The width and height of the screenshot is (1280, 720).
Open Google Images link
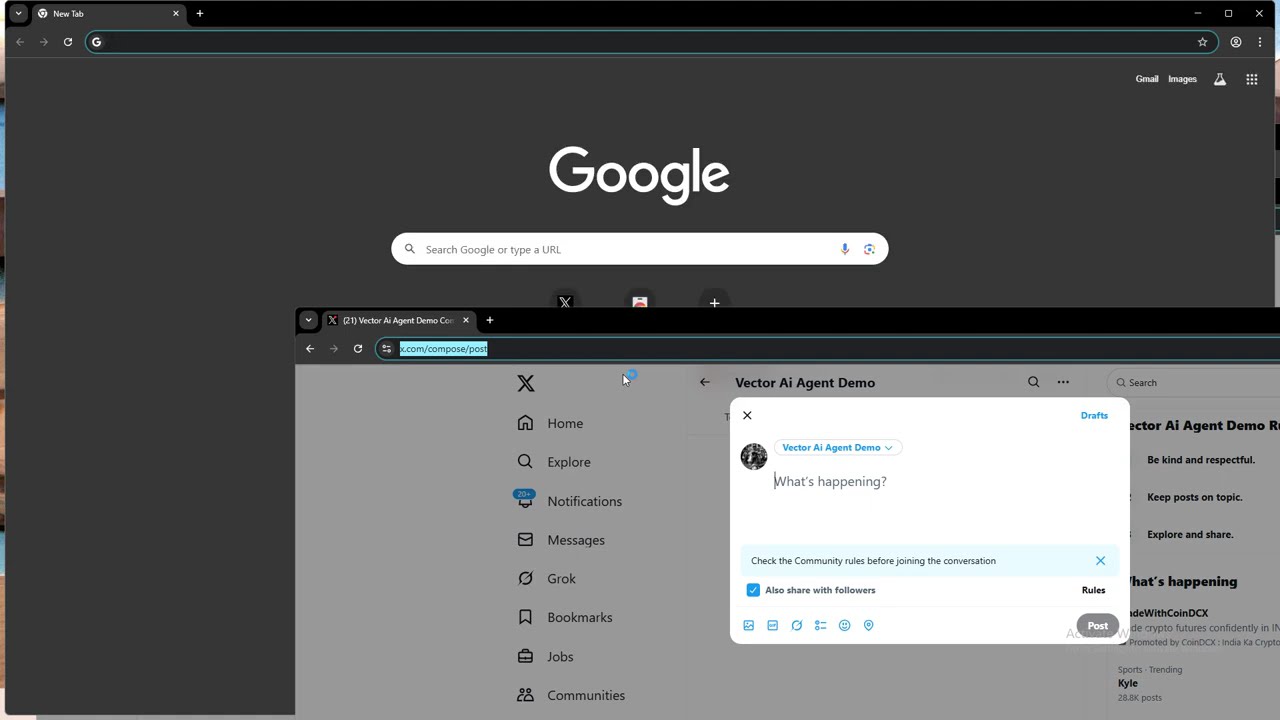click(x=1182, y=79)
